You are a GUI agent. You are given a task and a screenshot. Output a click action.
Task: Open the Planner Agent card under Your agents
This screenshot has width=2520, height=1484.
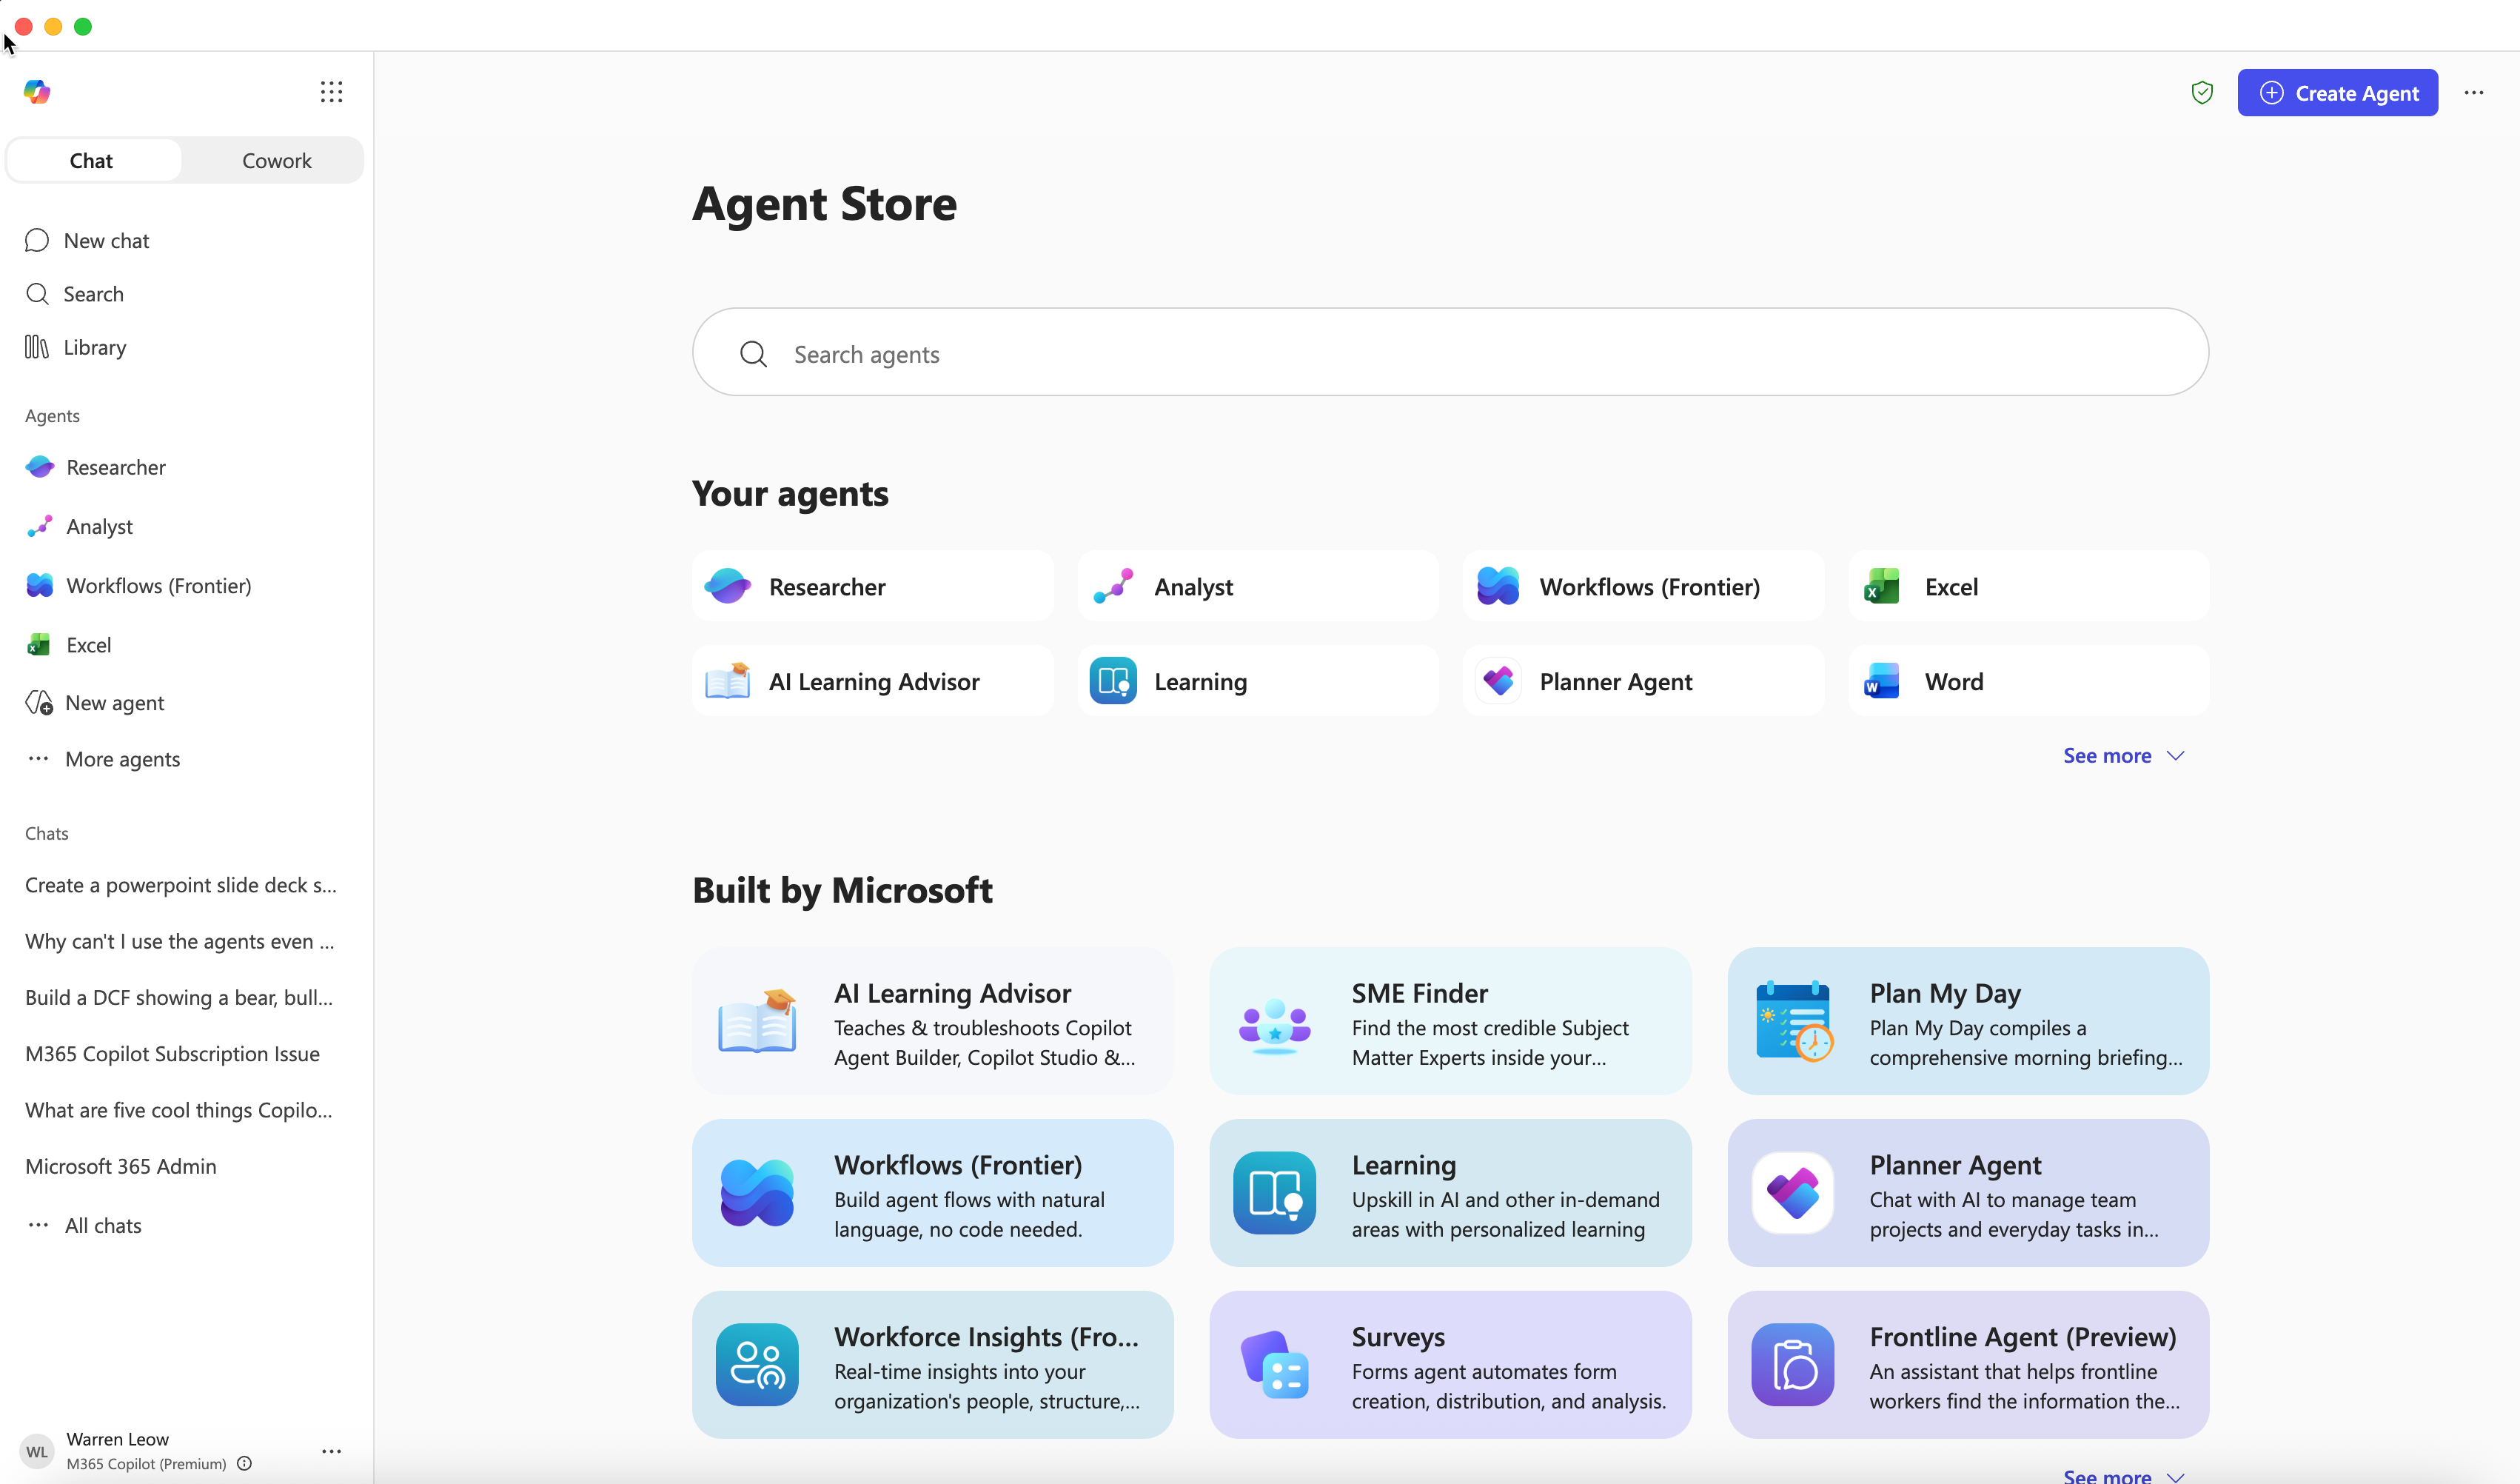click(1643, 681)
